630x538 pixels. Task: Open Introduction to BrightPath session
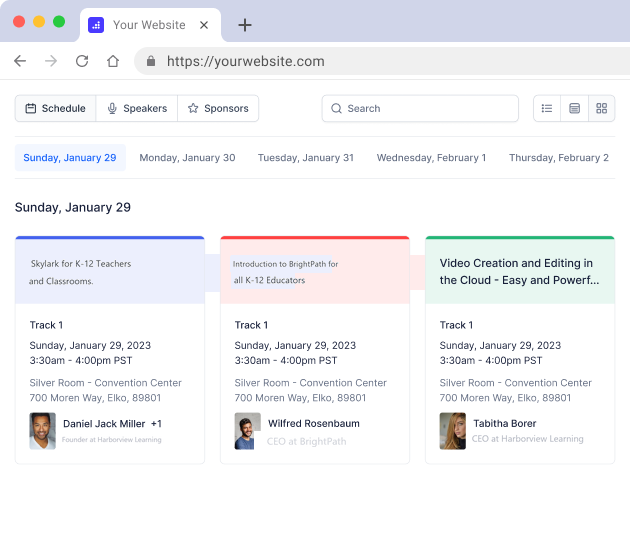(285, 272)
